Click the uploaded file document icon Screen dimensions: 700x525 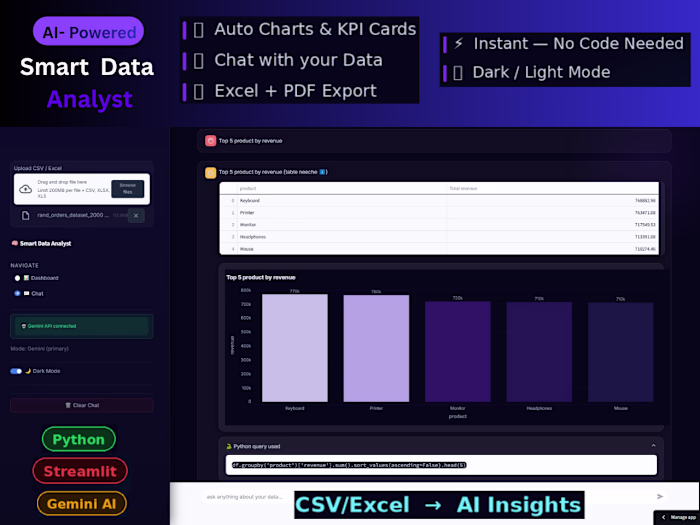click(25, 216)
